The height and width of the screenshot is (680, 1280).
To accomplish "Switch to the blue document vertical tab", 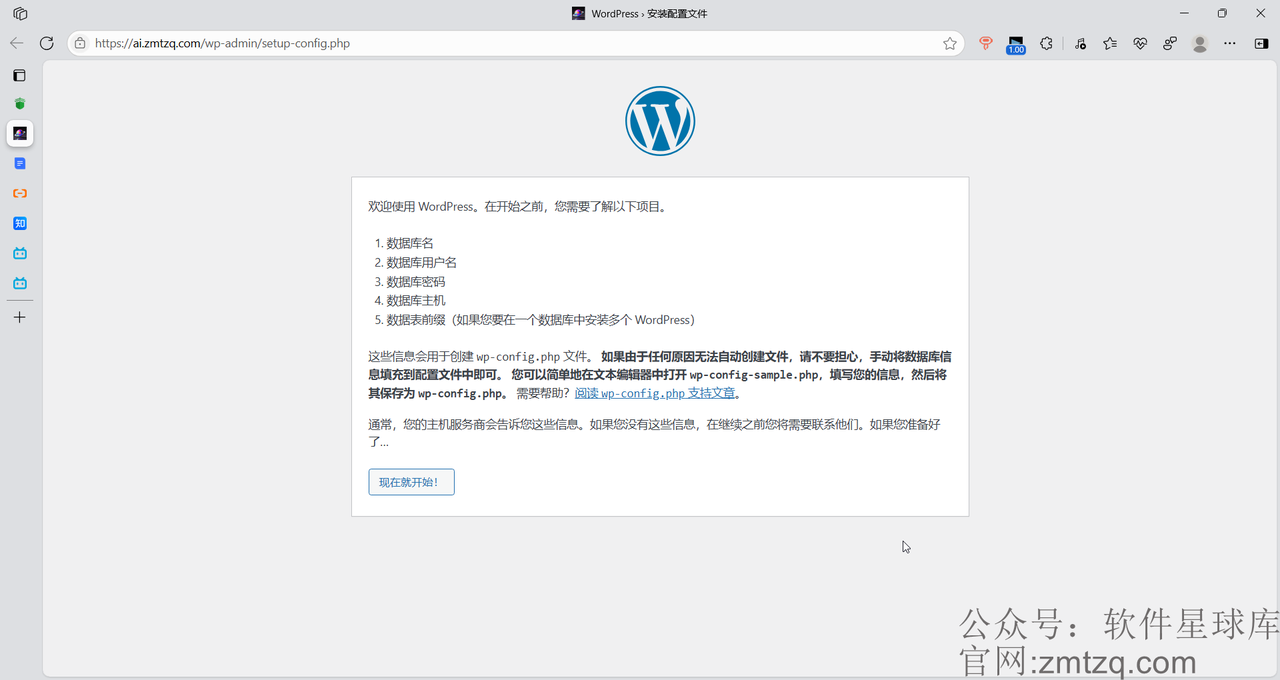I will (19, 163).
